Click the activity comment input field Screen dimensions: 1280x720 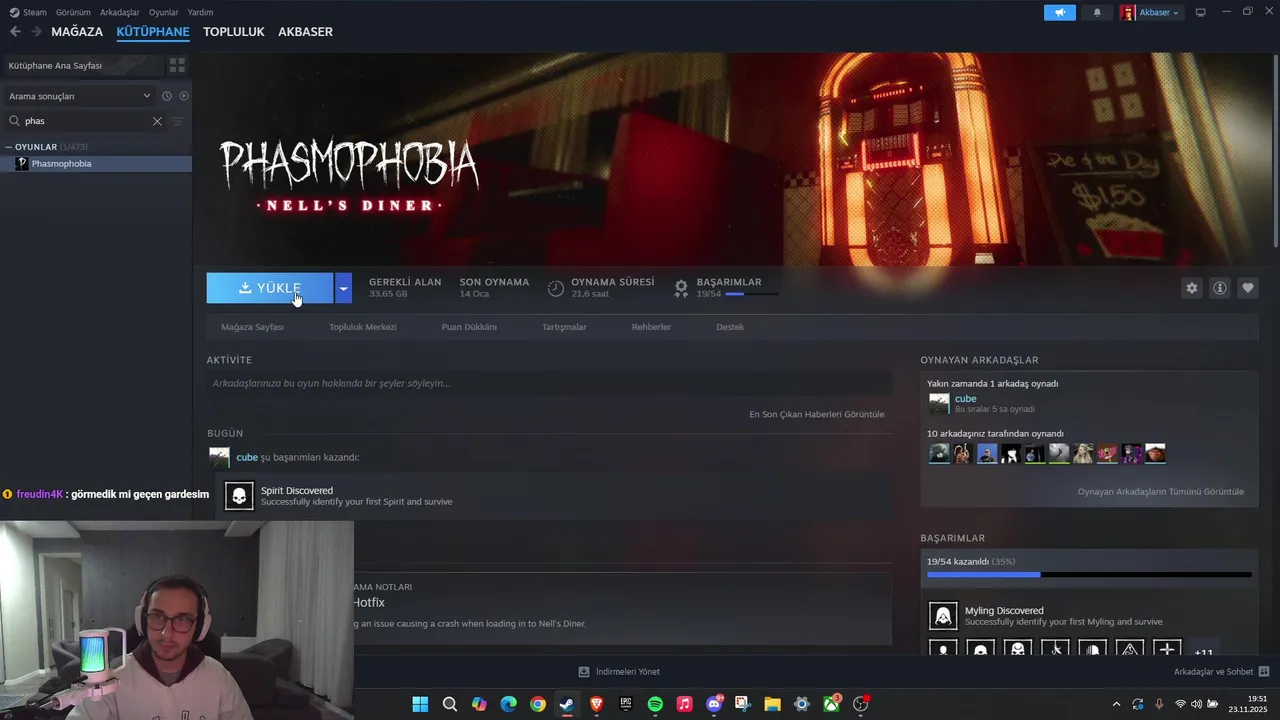tap(549, 383)
